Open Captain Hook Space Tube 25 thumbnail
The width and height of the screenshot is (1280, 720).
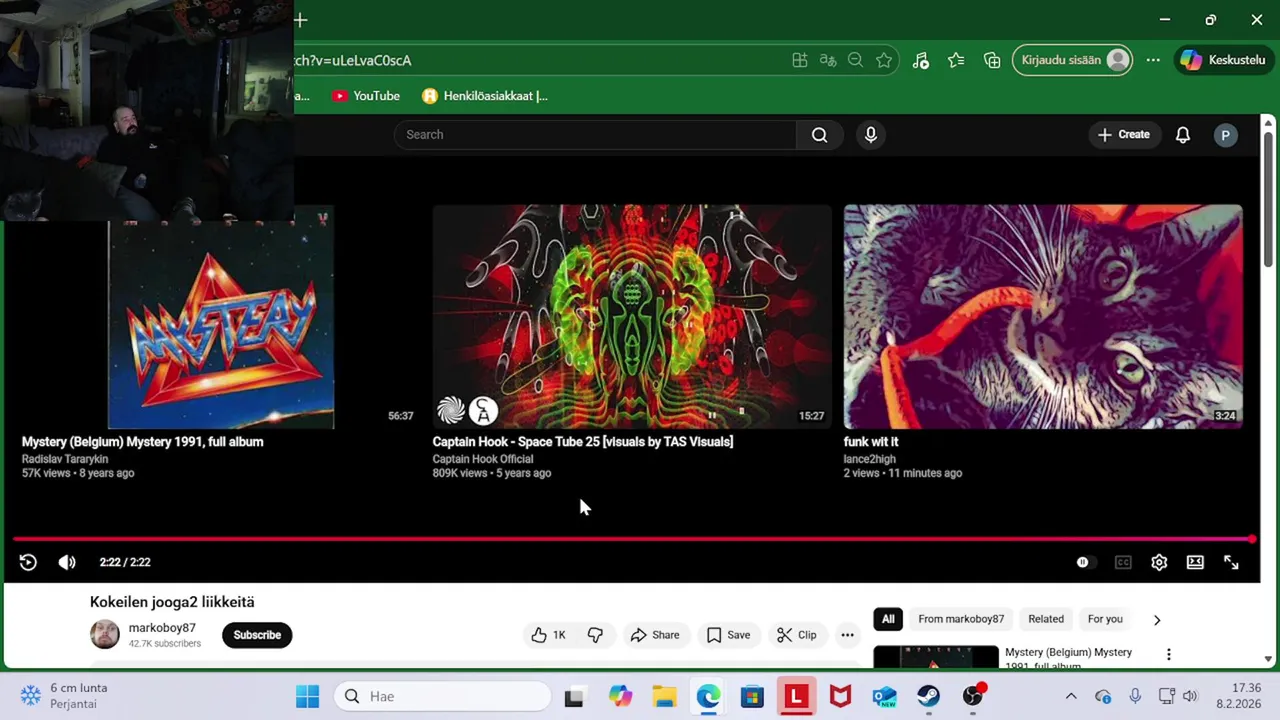pyautogui.click(x=632, y=317)
